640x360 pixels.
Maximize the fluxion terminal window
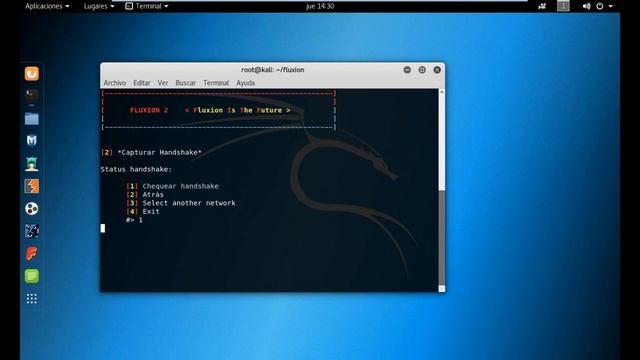coord(422,70)
